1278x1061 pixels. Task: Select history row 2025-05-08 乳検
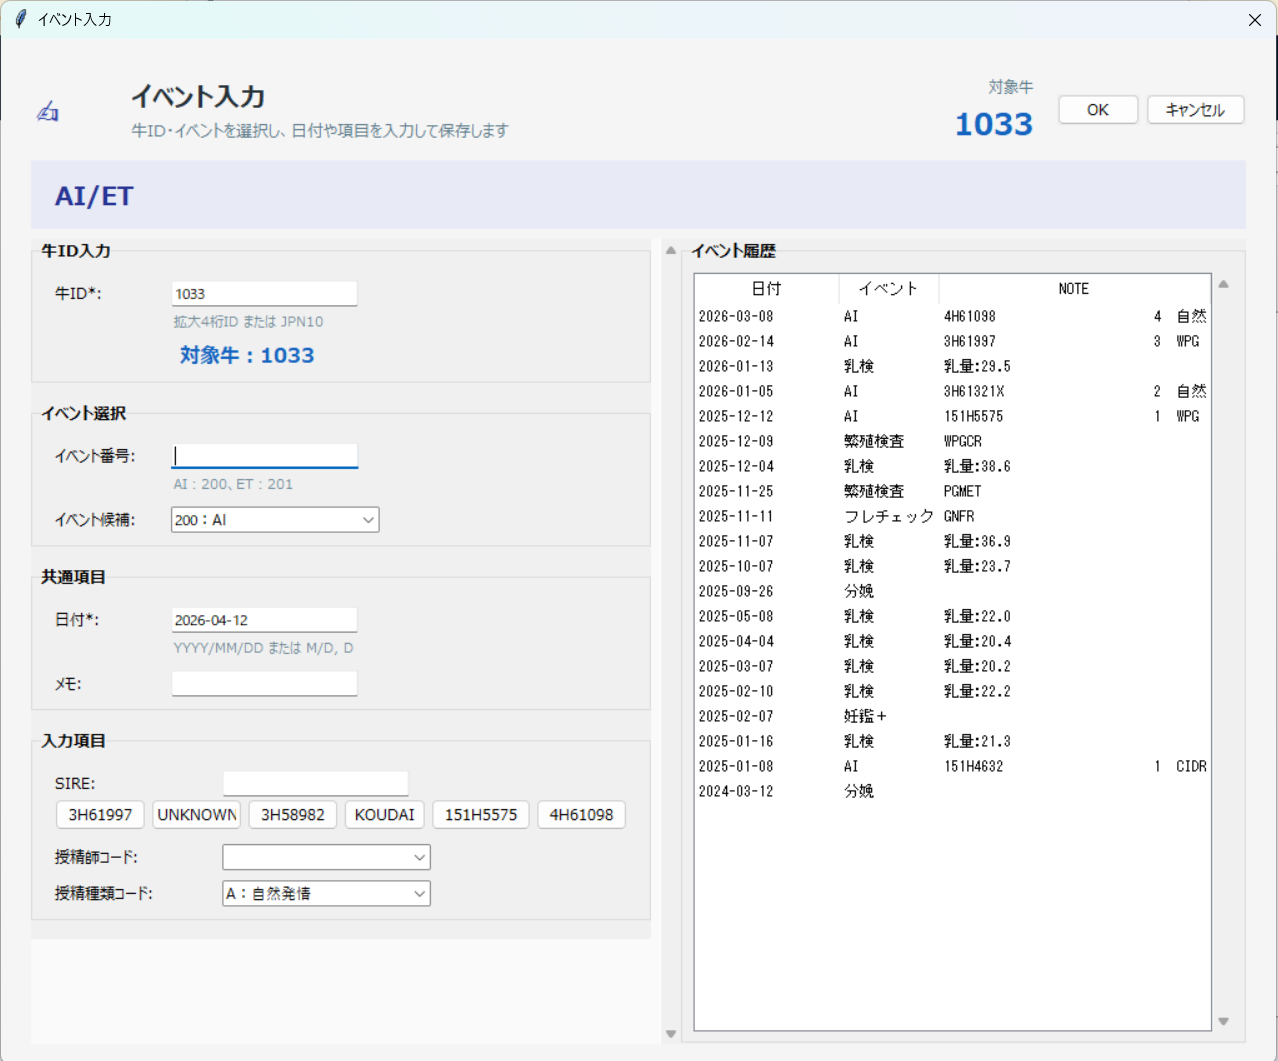click(952, 616)
